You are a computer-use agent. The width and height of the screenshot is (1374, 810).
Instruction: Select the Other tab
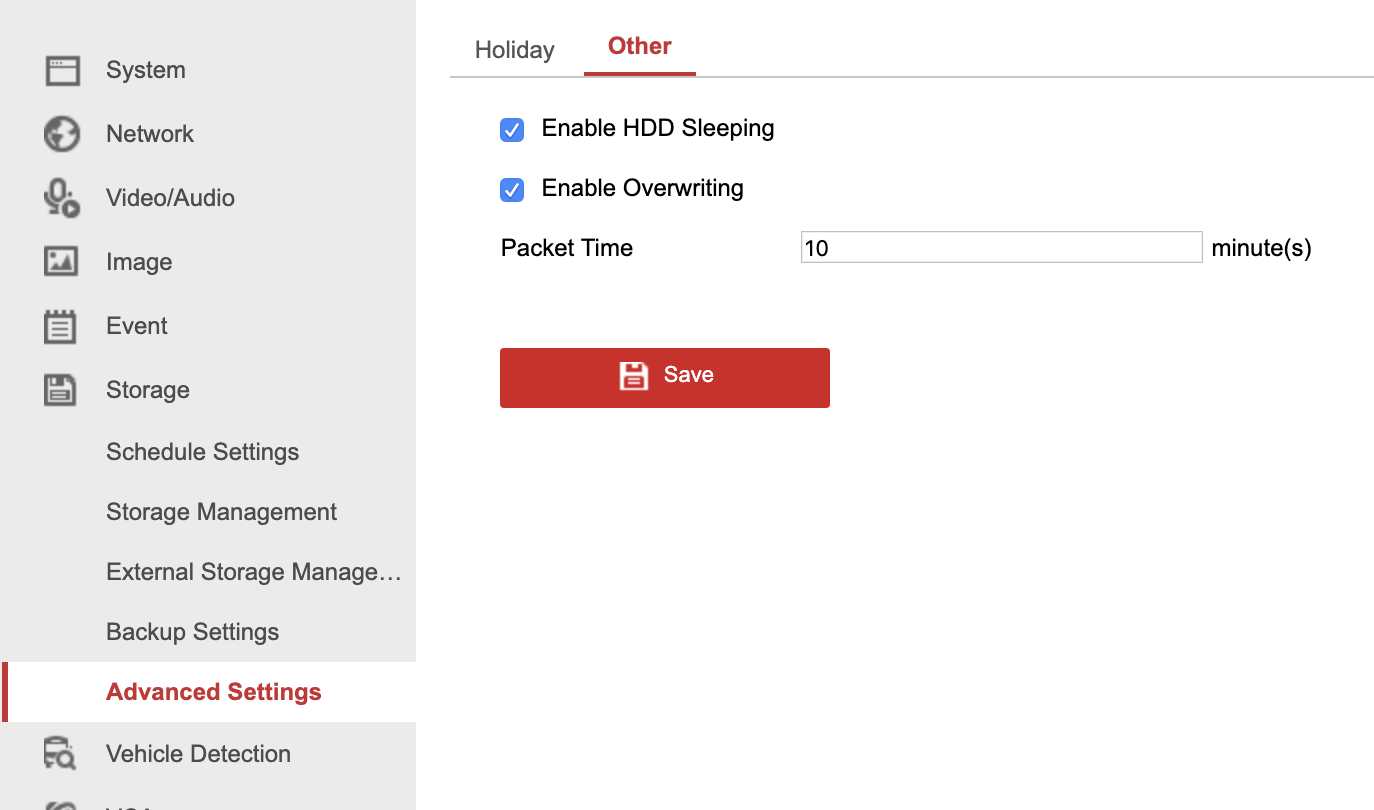tap(640, 47)
